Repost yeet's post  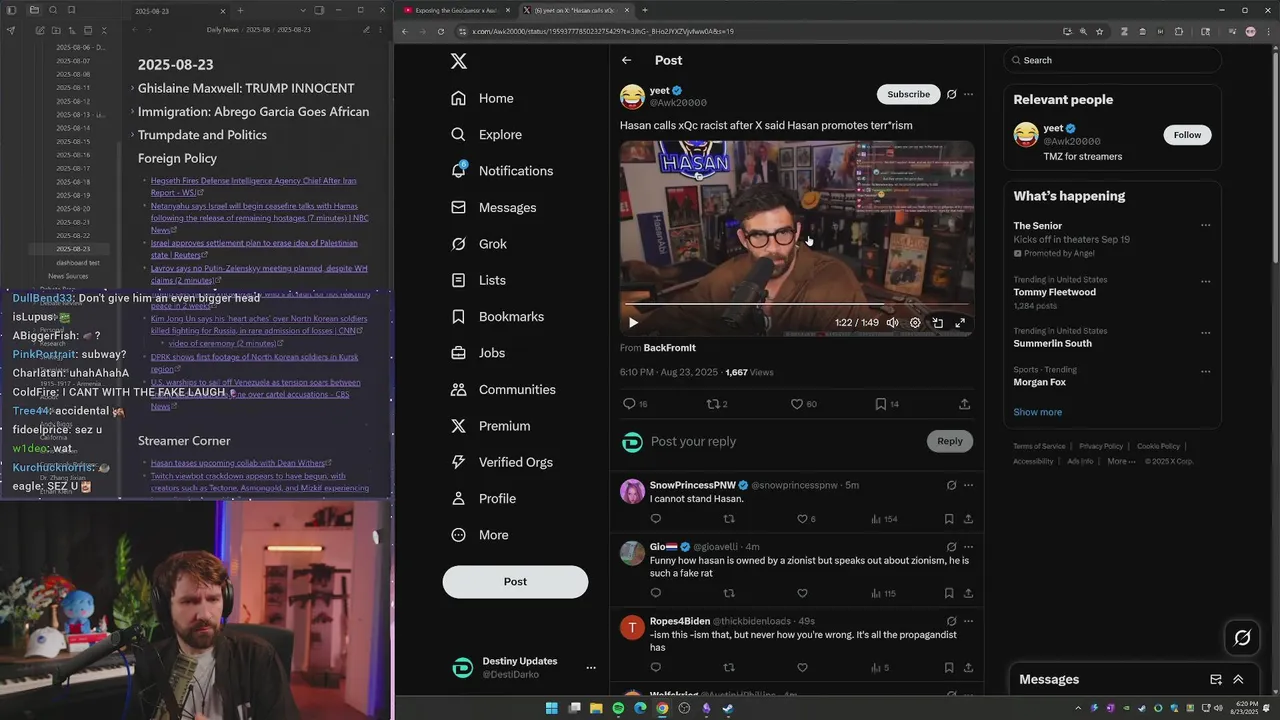[x=713, y=404]
